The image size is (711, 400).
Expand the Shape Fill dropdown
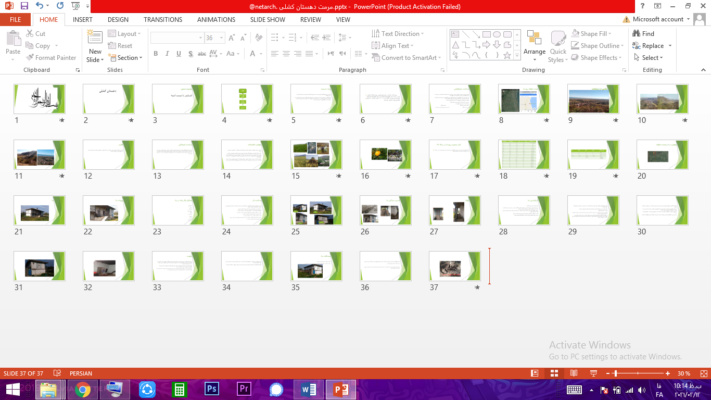pyautogui.click(x=598, y=33)
